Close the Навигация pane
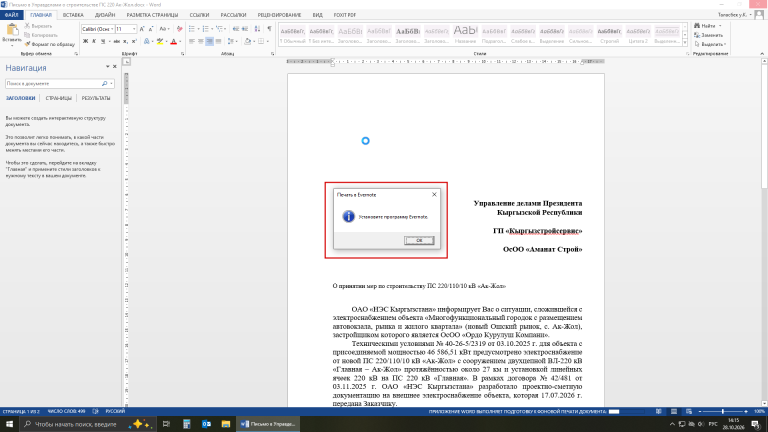This screenshot has height=432, width=768. point(115,67)
